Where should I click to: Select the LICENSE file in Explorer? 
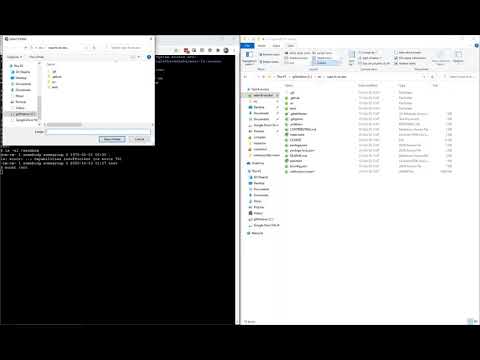pos(295,140)
